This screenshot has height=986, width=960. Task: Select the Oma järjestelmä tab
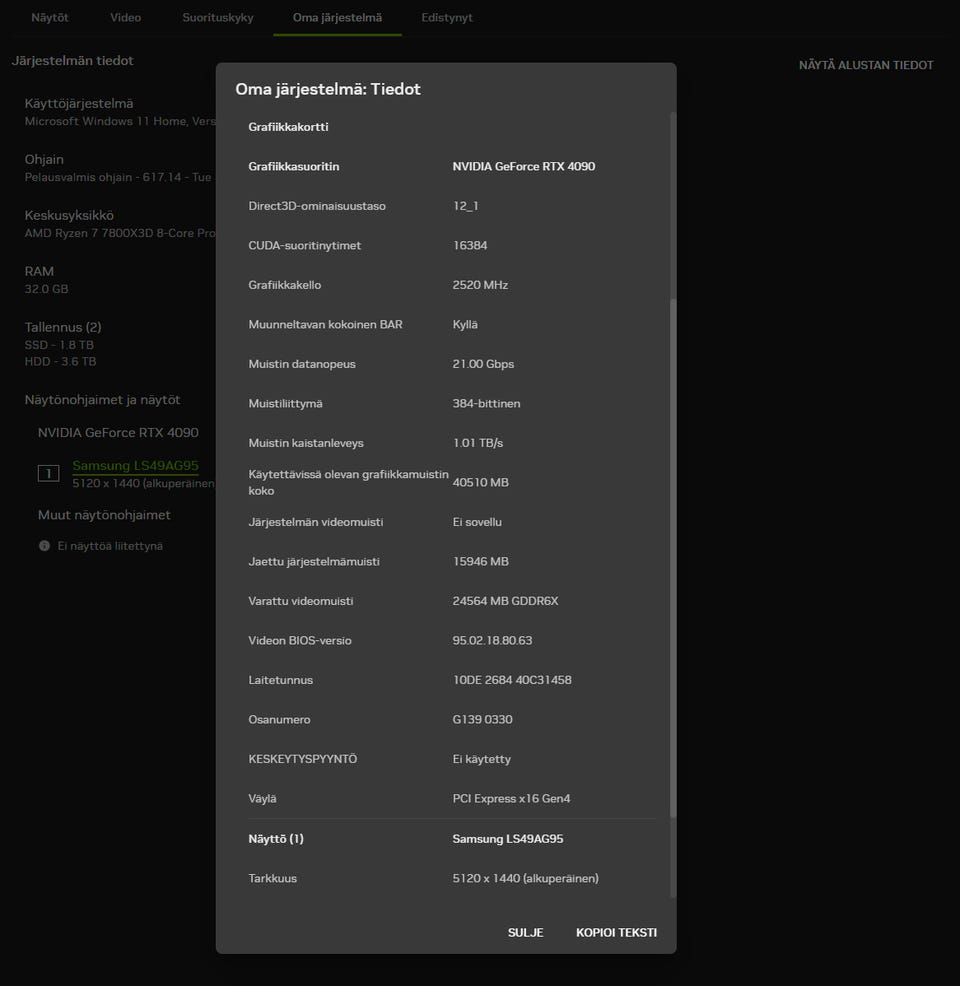point(338,18)
